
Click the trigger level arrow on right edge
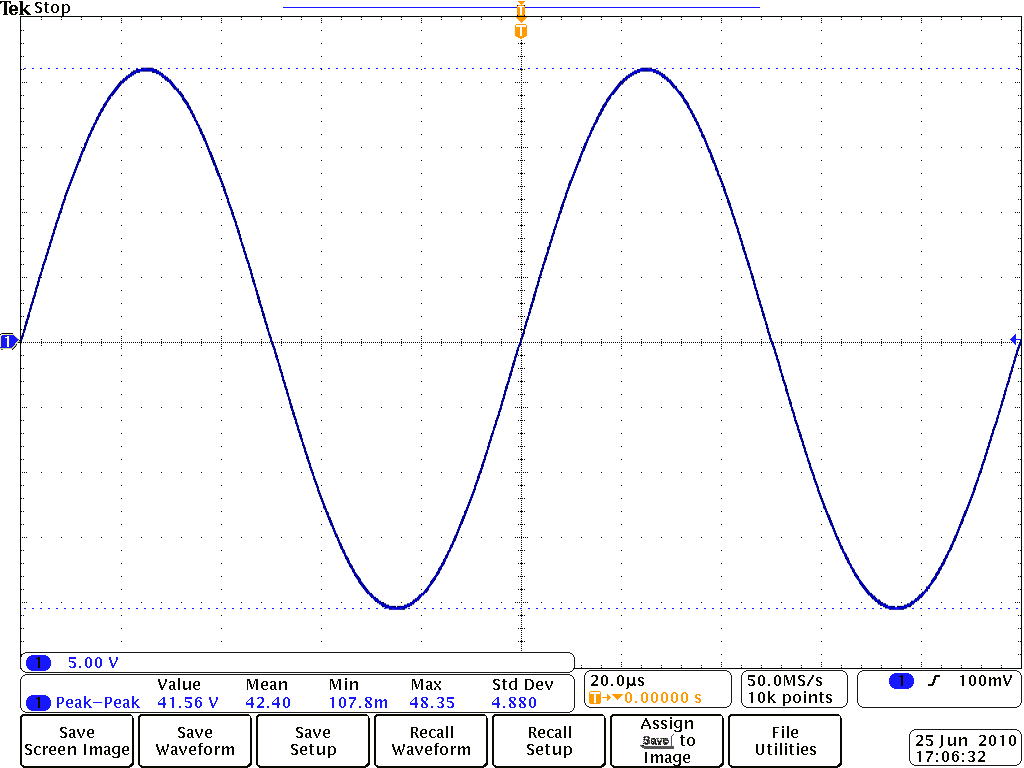(1014, 340)
